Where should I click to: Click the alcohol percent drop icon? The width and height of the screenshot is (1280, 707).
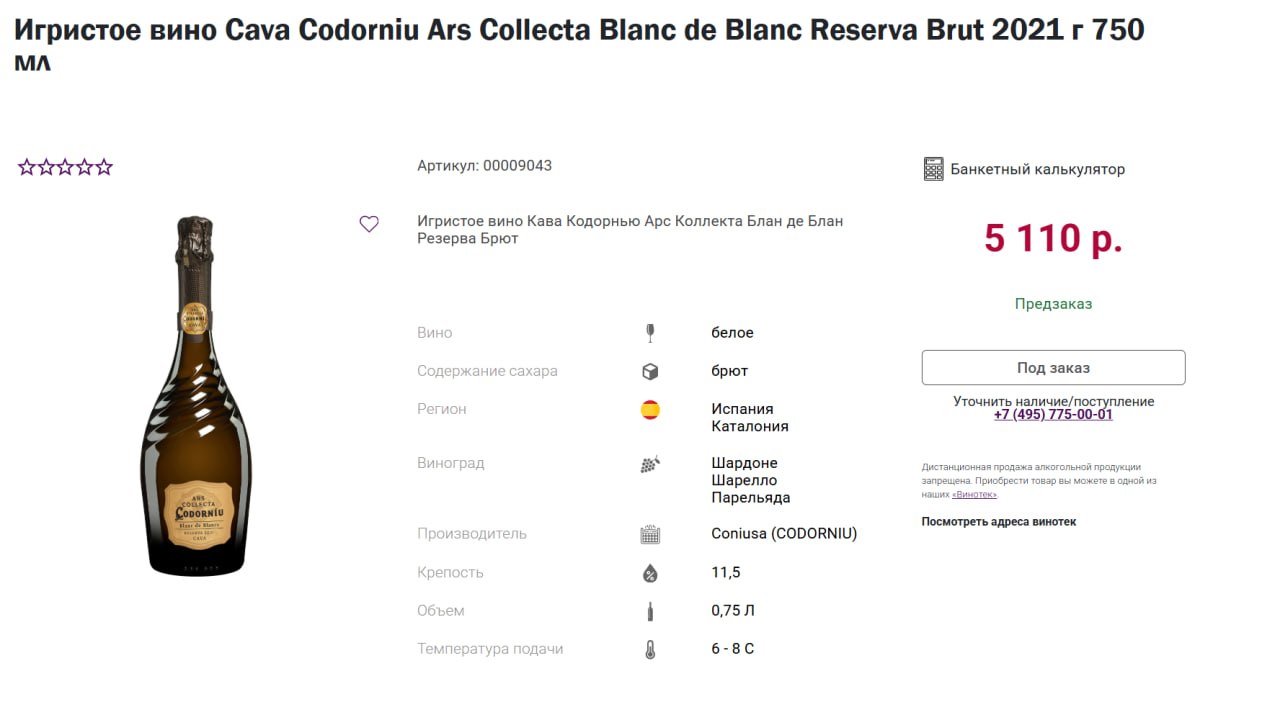(x=650, y=573)
